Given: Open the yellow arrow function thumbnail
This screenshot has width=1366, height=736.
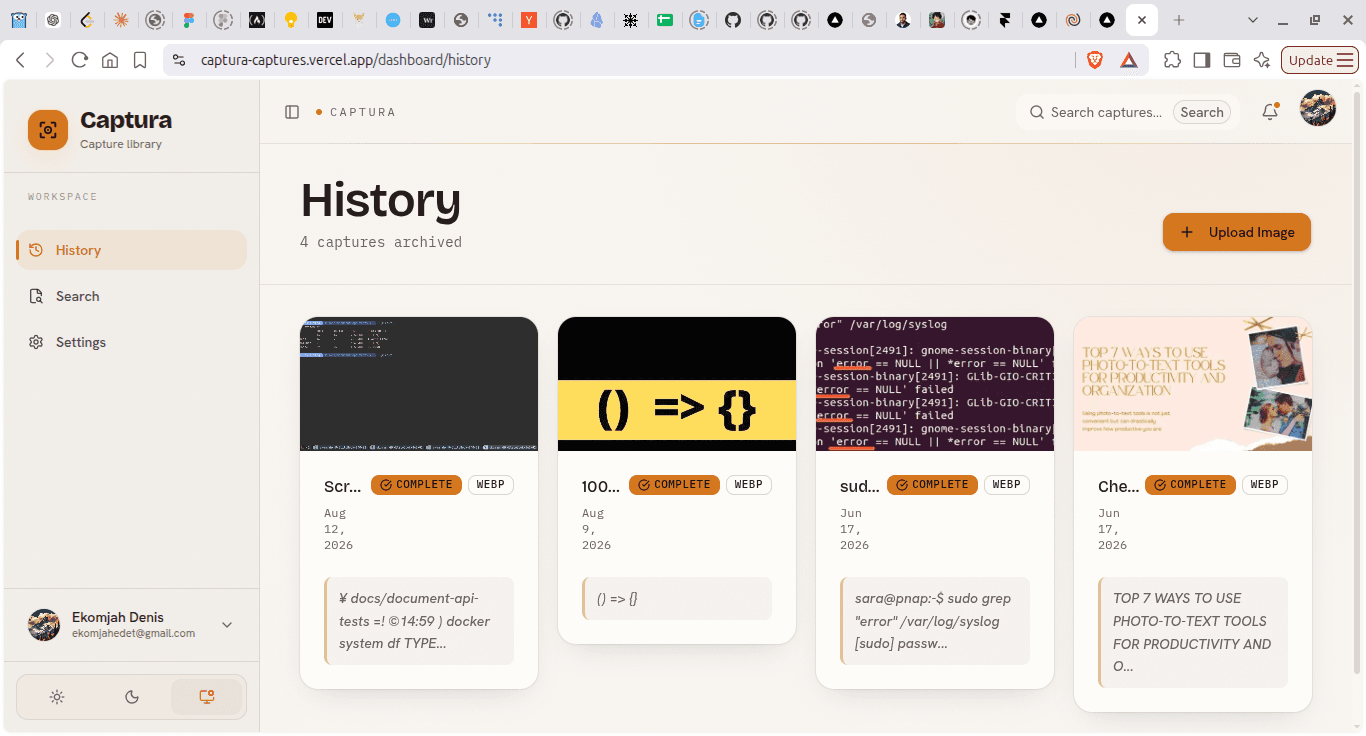Looking at the screenshot, I should click(677, 384).
